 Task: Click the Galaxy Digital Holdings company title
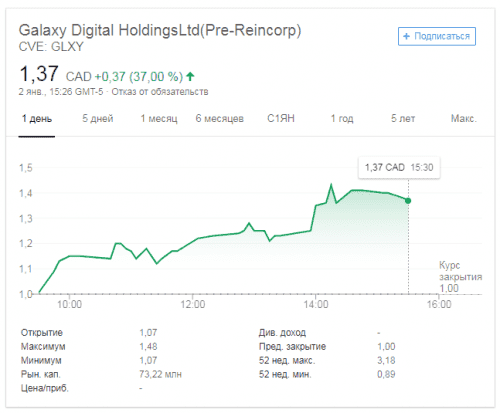click(x=160, y=30)
